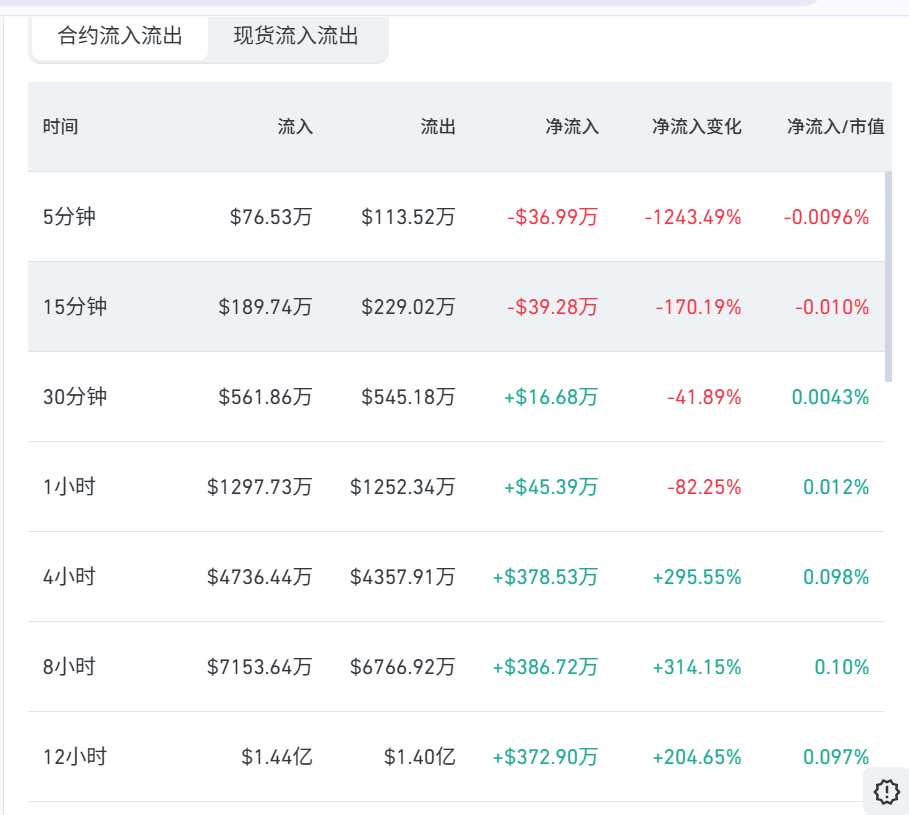Viewport: 909px width, 815px height.
Task: Click net inflow -$36.99万
Action: pos(552,217)
